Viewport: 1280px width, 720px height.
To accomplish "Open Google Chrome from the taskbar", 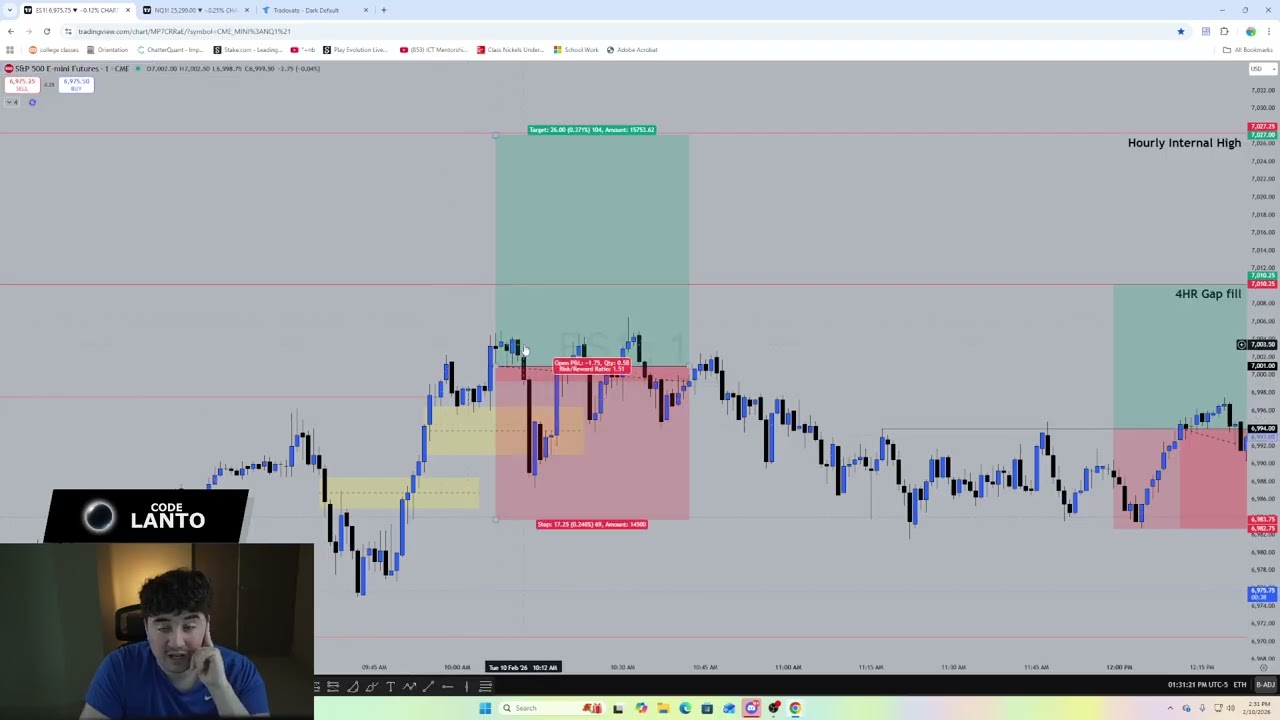I will [795, 708].
